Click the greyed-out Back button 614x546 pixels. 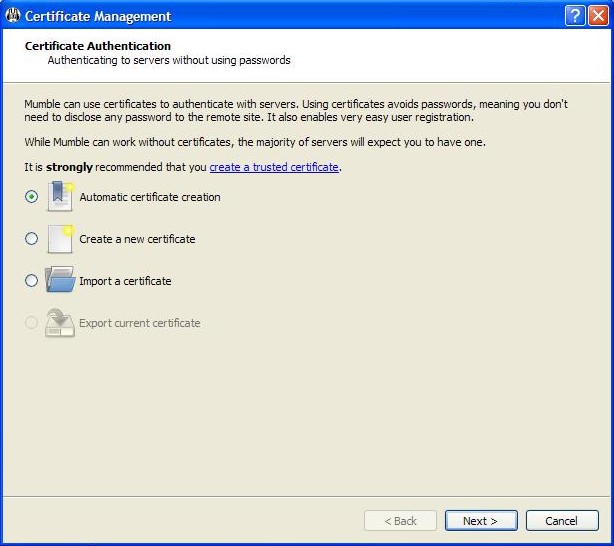click(x=400, y=521)
